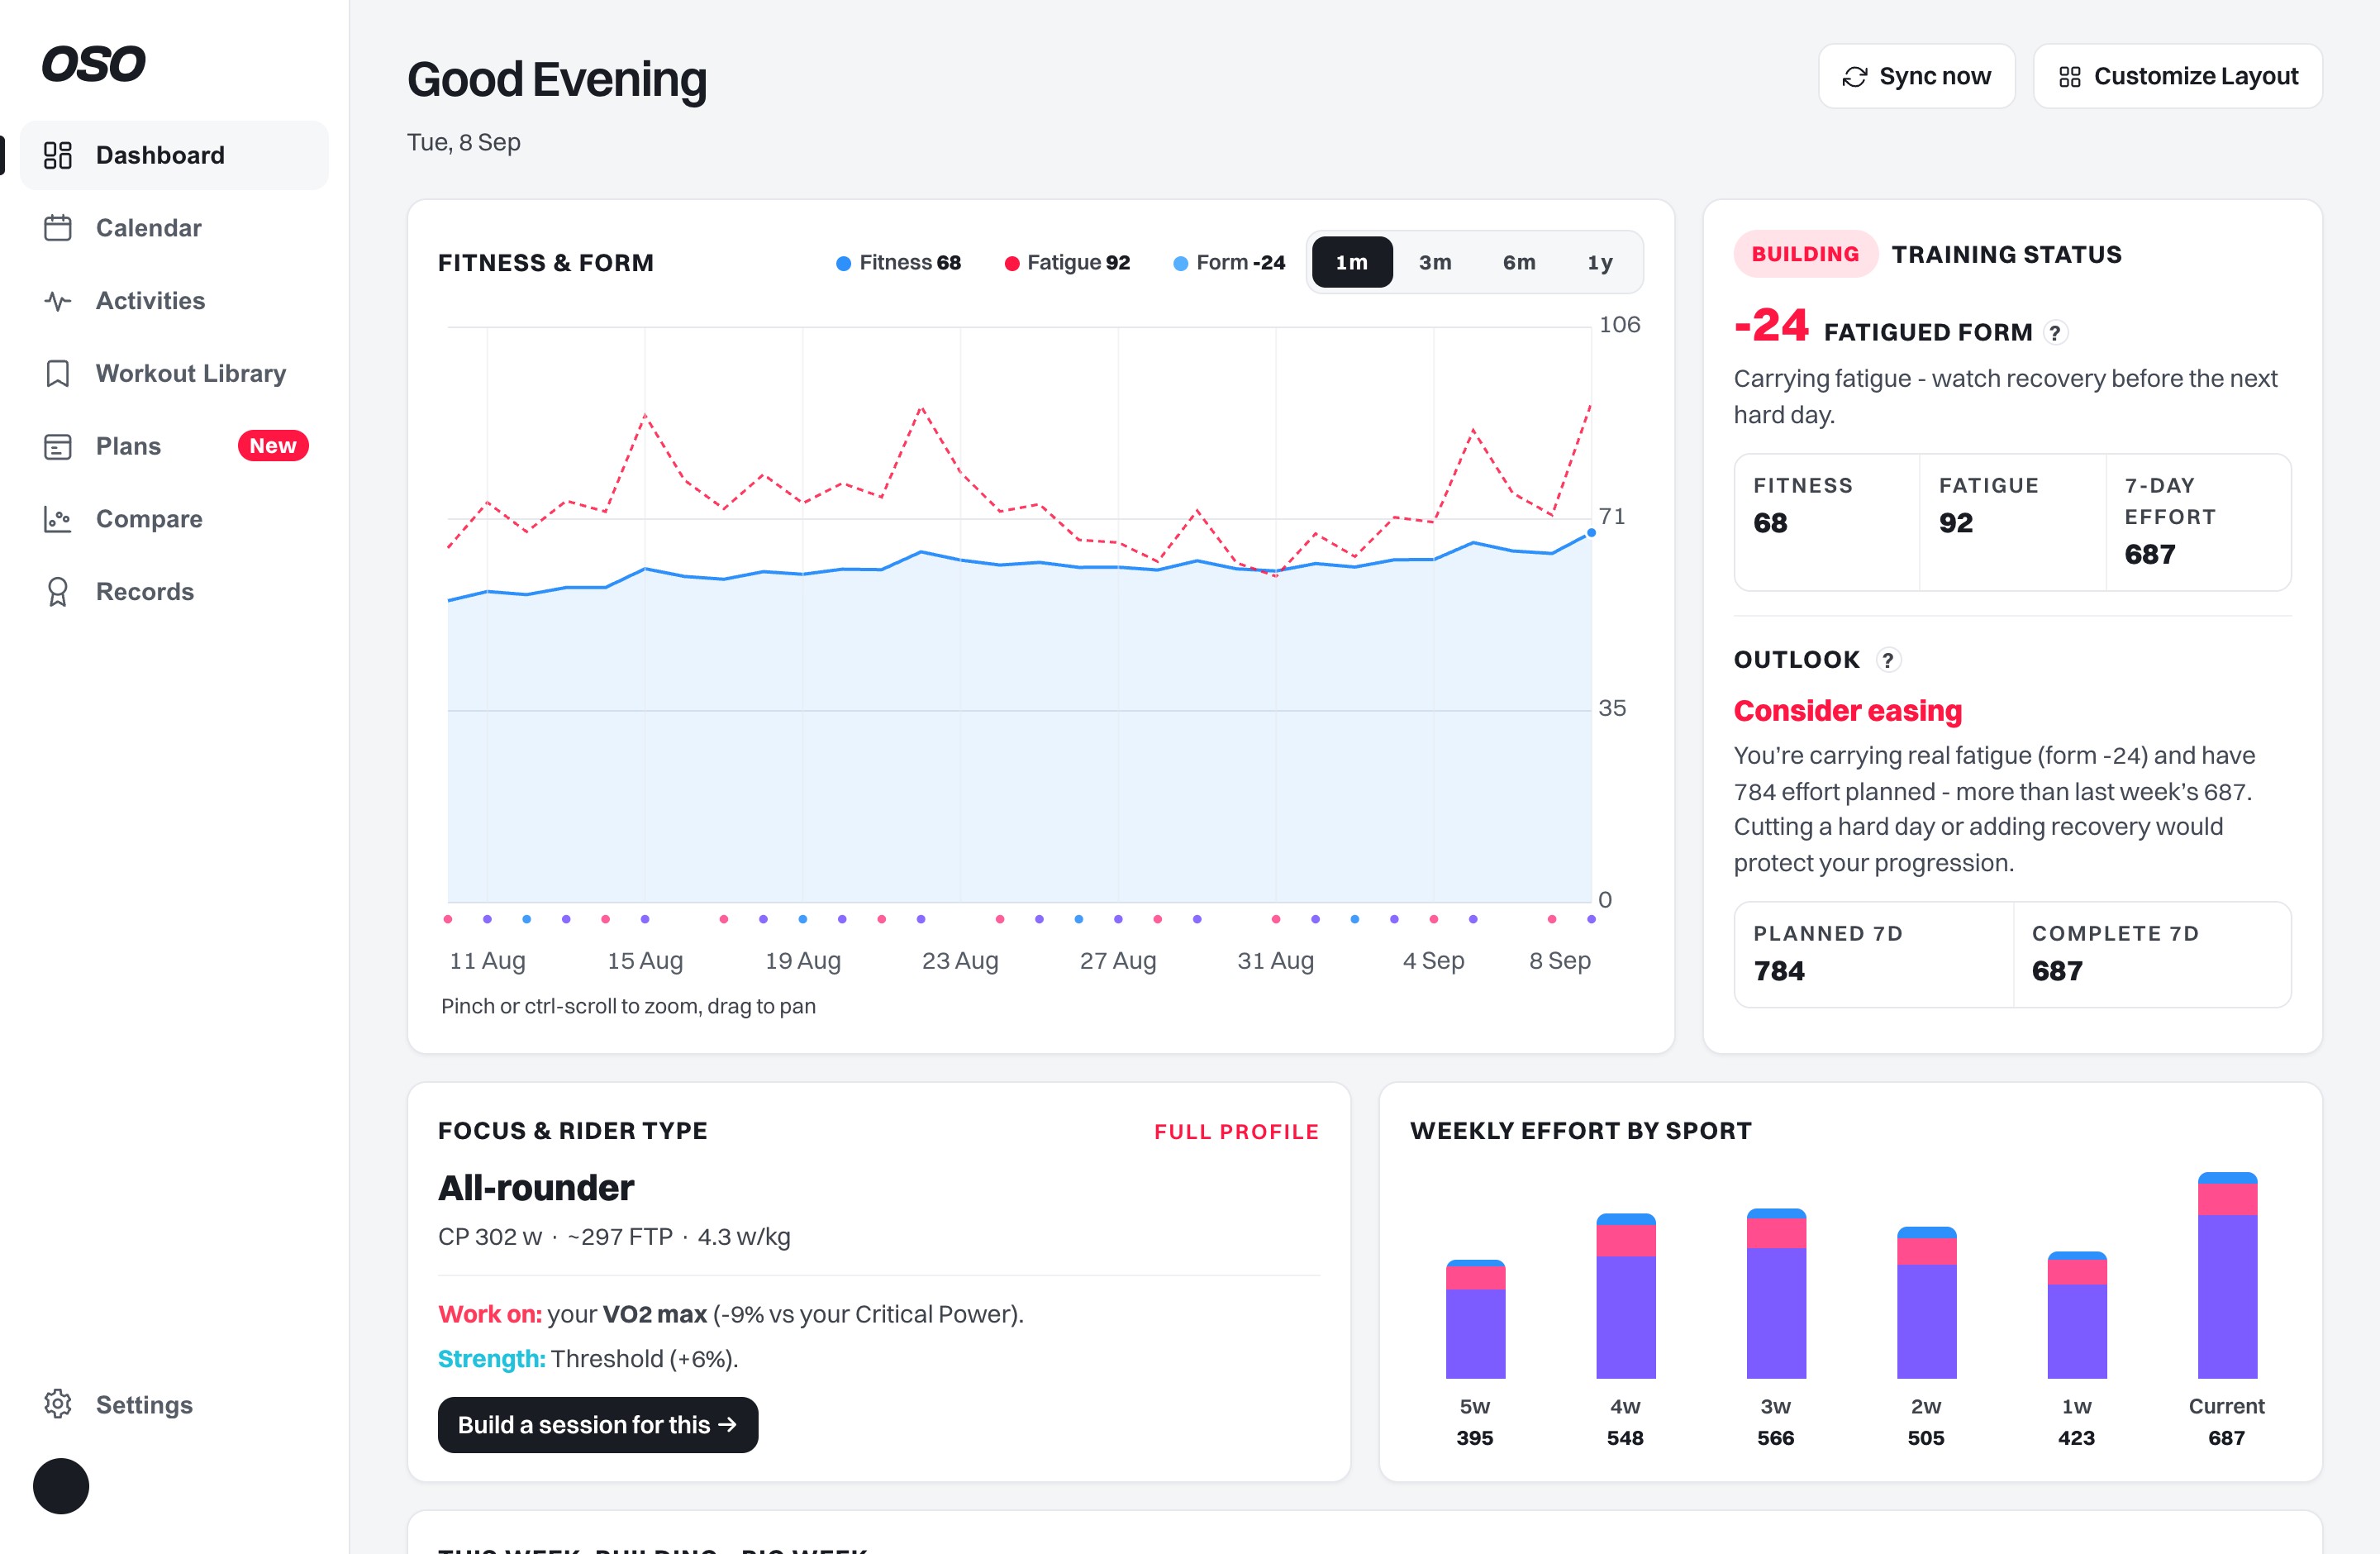Click the 3w effort bar
This screenshot has height=1554, width=2380.
pyautogui.click(x=1776, y=1293)
